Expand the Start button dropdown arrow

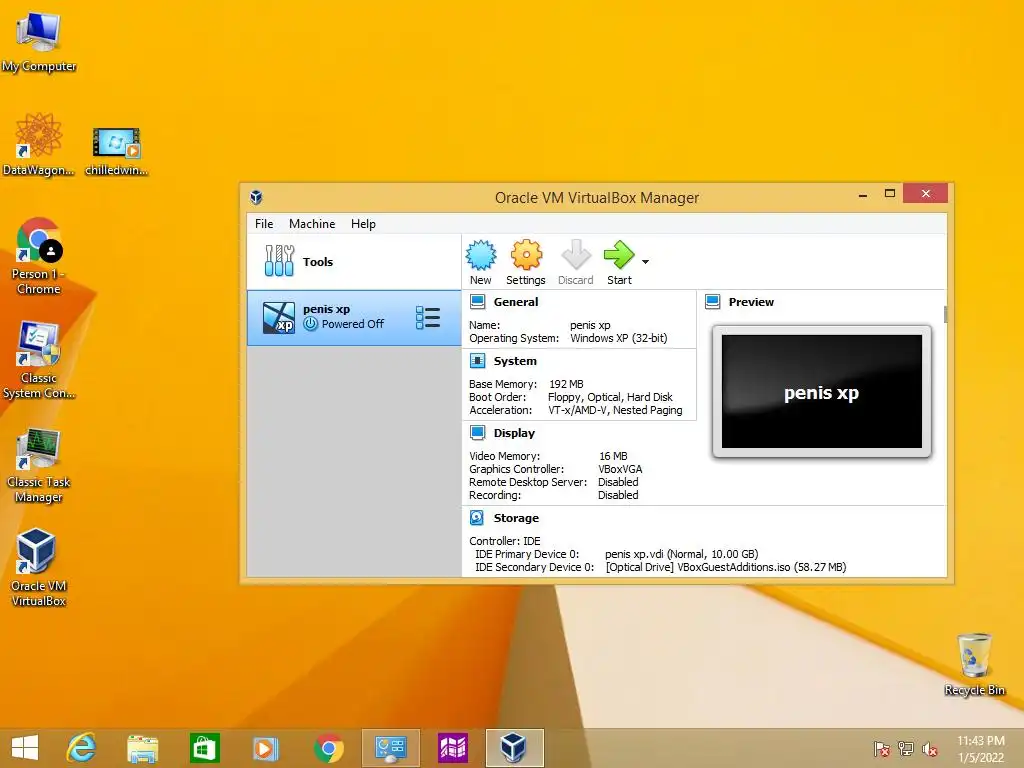coord(645,262)
